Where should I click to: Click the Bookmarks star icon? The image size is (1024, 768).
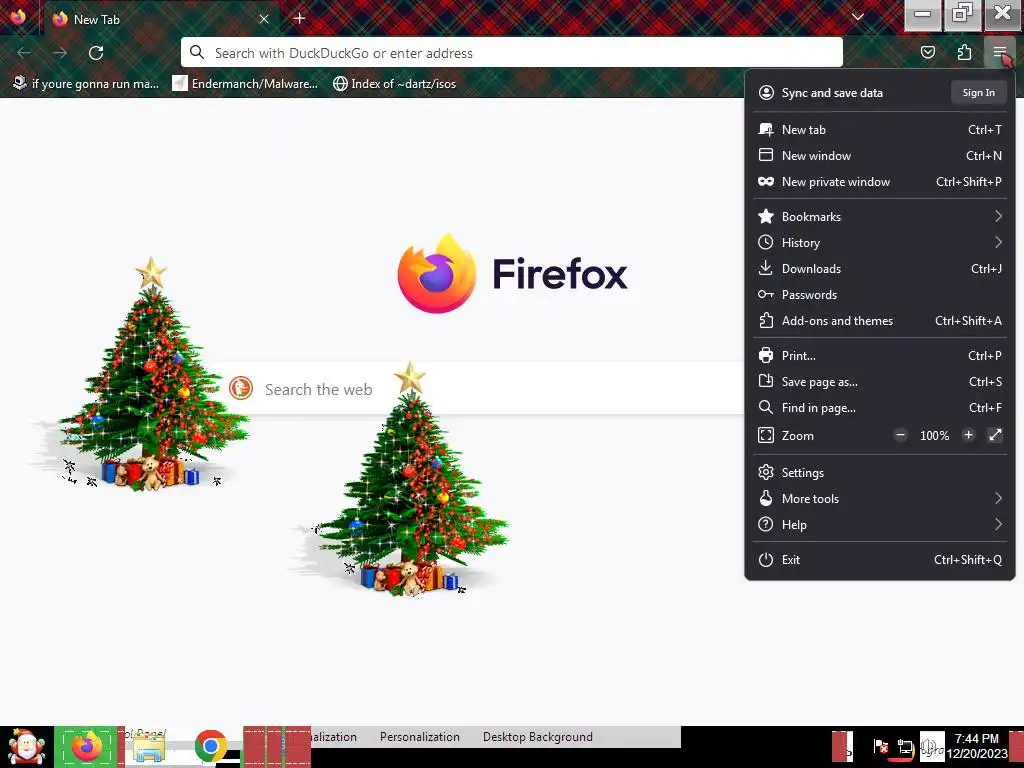[766, 216]
